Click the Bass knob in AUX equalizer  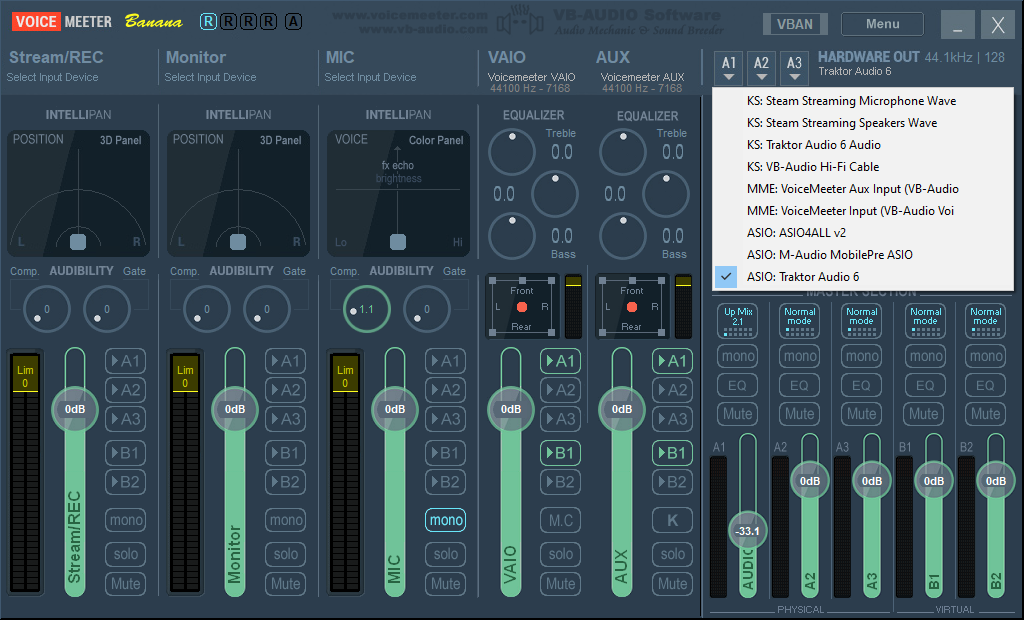(622, 236)
